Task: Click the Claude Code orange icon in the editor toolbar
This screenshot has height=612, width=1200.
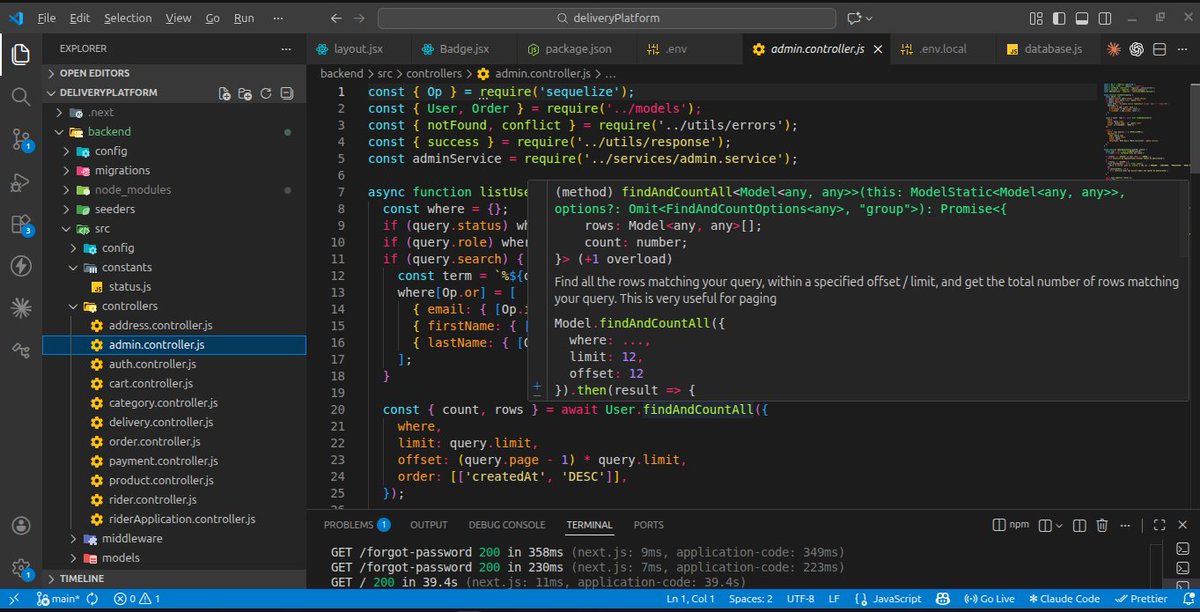Action: coord(1115,49)
